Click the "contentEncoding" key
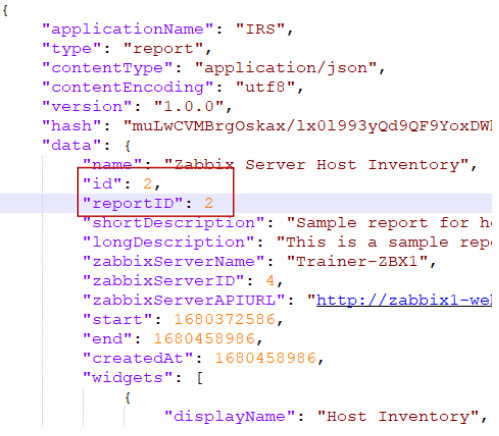Image resolution: width=499 pixels, height=436 pixels. coord(128,88)
